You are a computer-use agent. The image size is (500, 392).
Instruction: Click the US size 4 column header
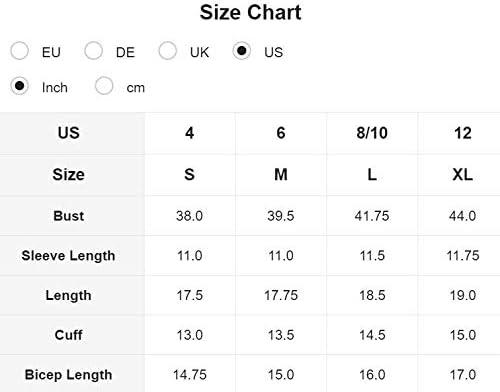[x=190, y=133]
